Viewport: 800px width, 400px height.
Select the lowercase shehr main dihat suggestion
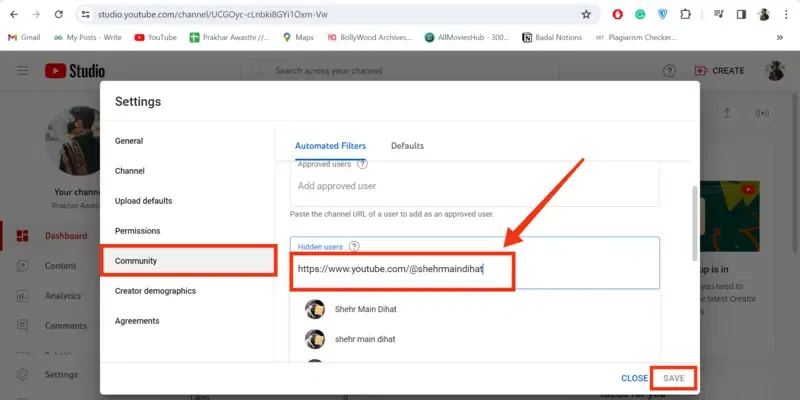(x=474, y=339)
